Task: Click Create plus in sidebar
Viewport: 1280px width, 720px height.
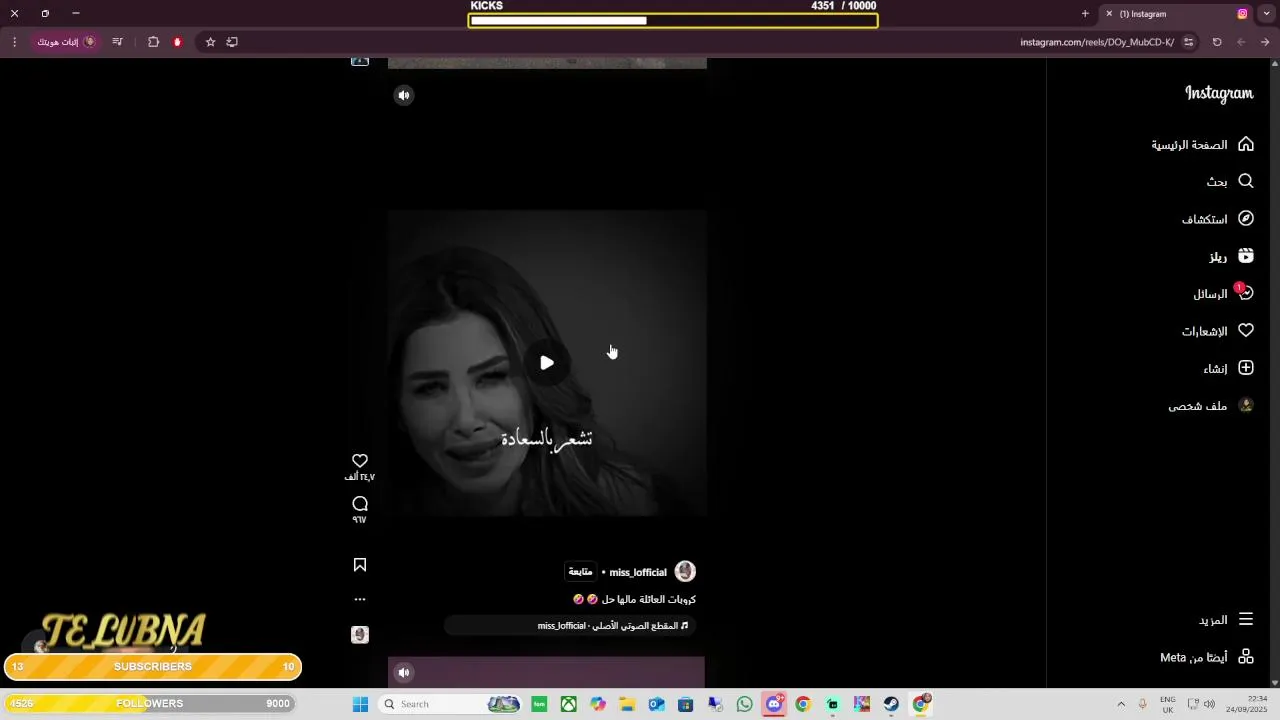Action: click(1228, 368)
